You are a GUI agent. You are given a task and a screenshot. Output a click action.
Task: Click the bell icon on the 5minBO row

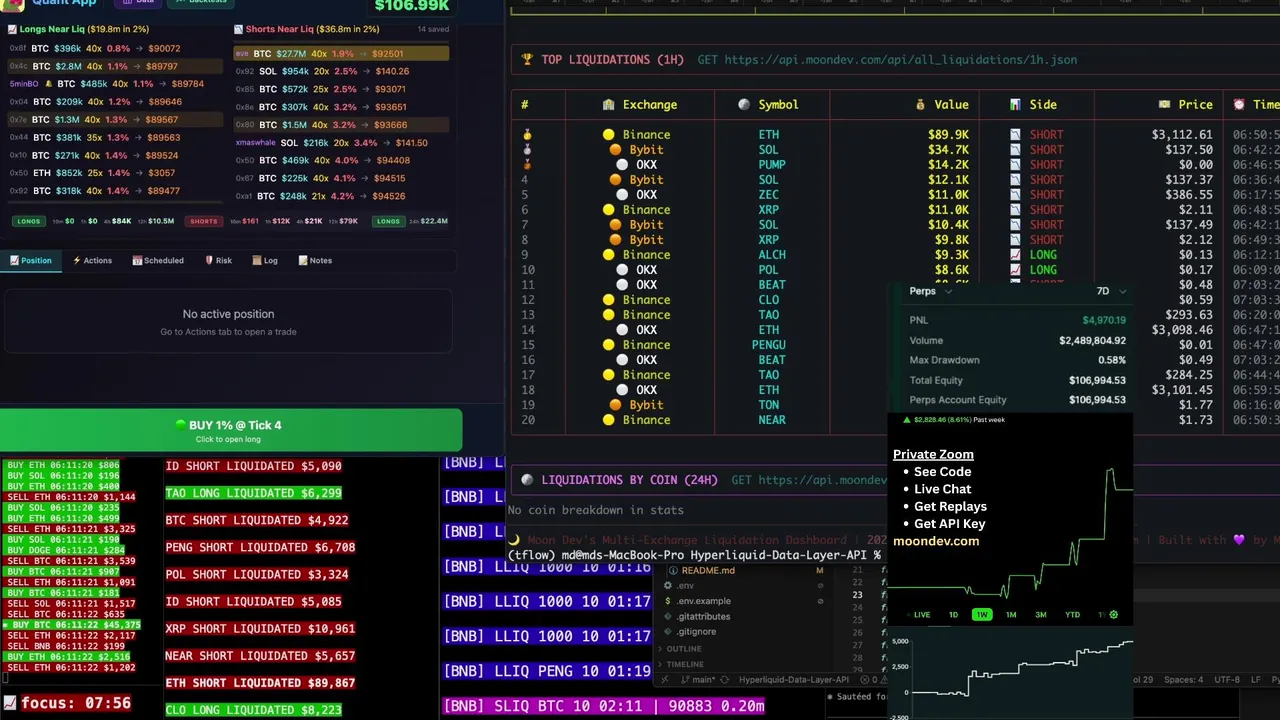49,84
